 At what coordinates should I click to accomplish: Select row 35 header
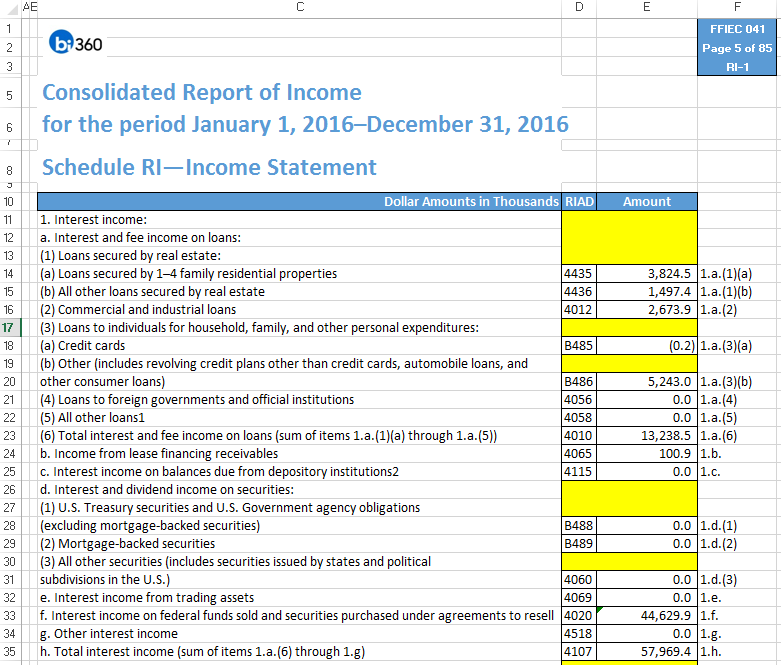point(10,652)
